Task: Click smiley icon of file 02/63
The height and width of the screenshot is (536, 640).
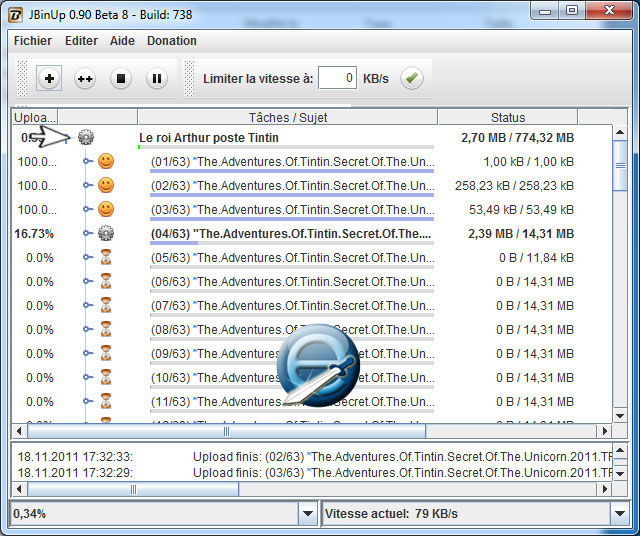Action: (x=106, y=185)
